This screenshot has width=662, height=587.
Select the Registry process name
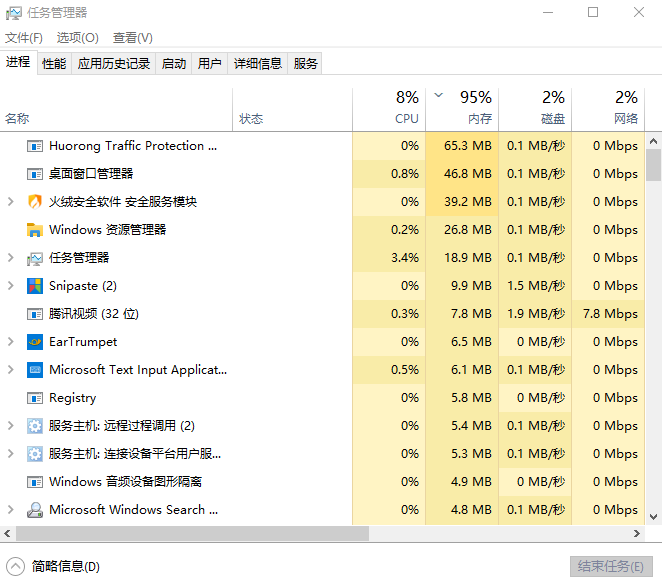pos(73,398)
